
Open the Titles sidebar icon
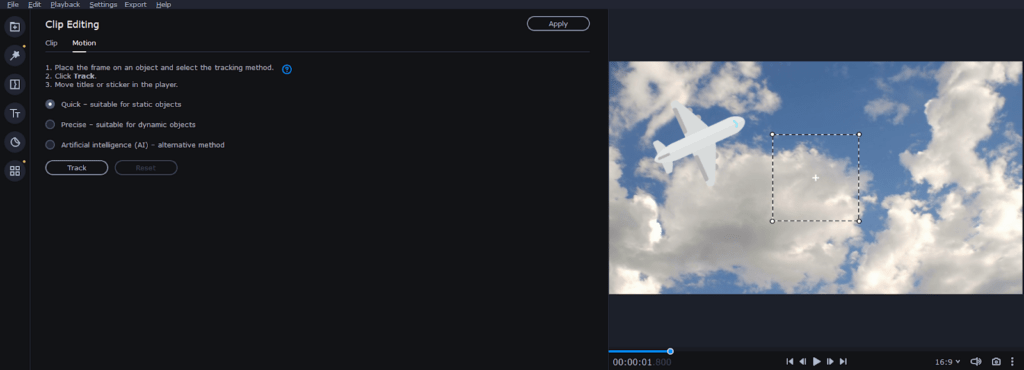coord(15,114)
